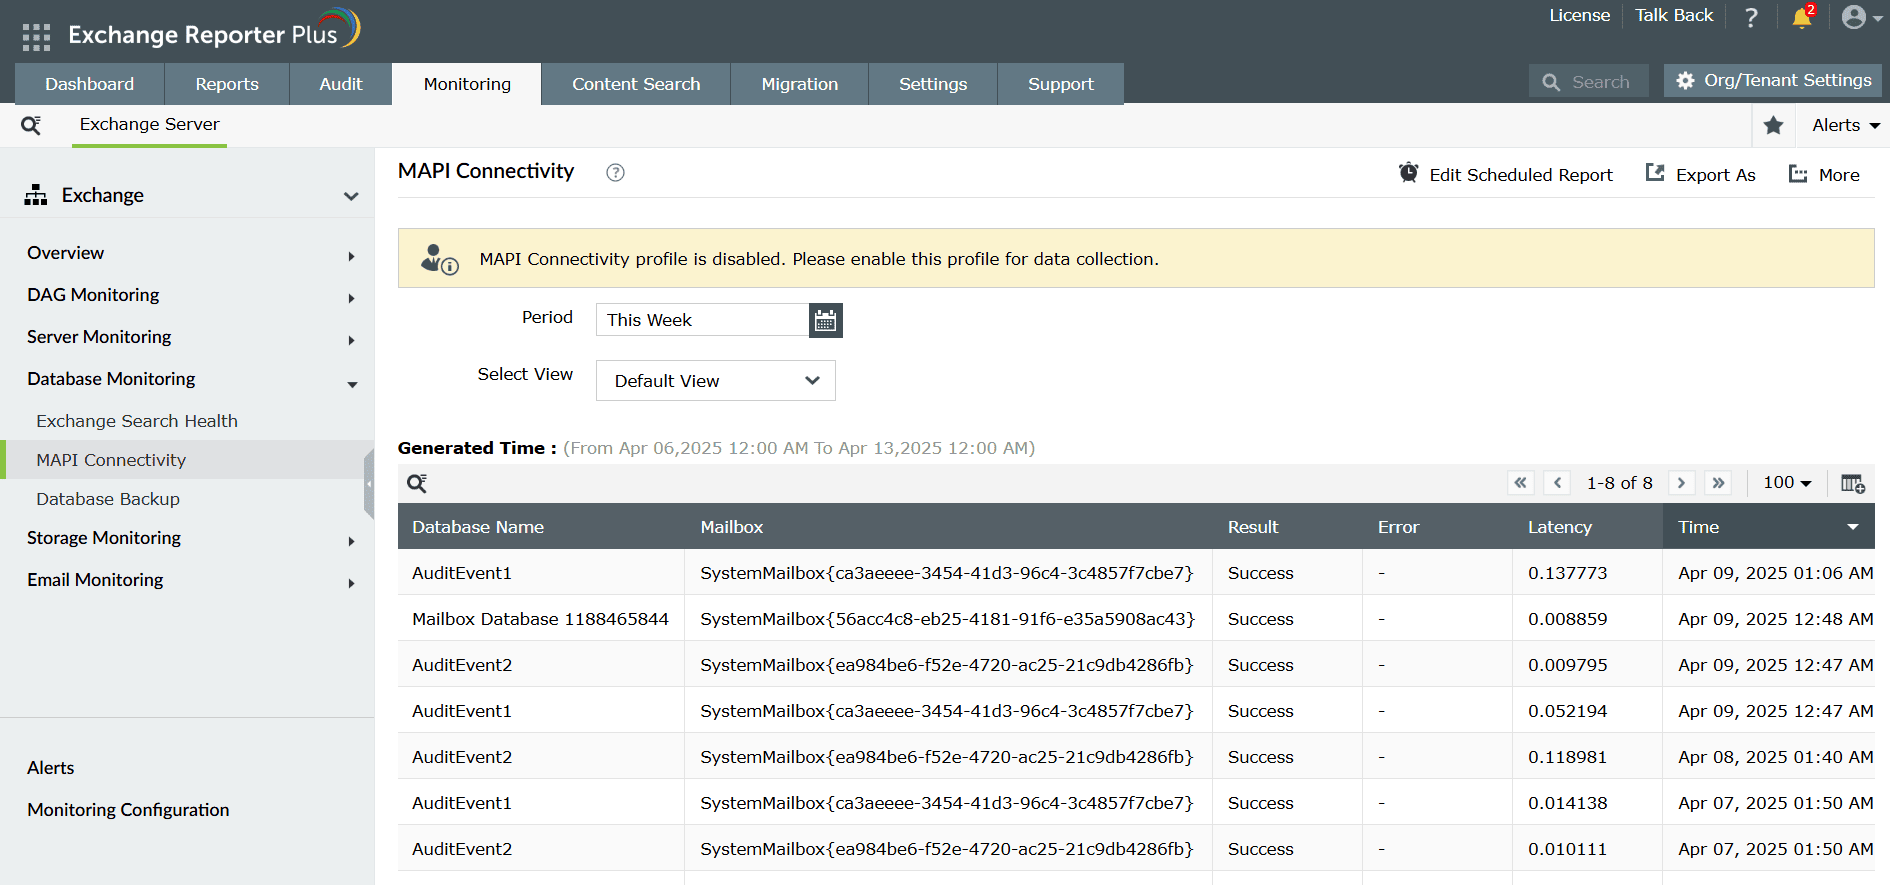
Task: Expand the Server Monitoring section
Action: [x=187, y=337]
